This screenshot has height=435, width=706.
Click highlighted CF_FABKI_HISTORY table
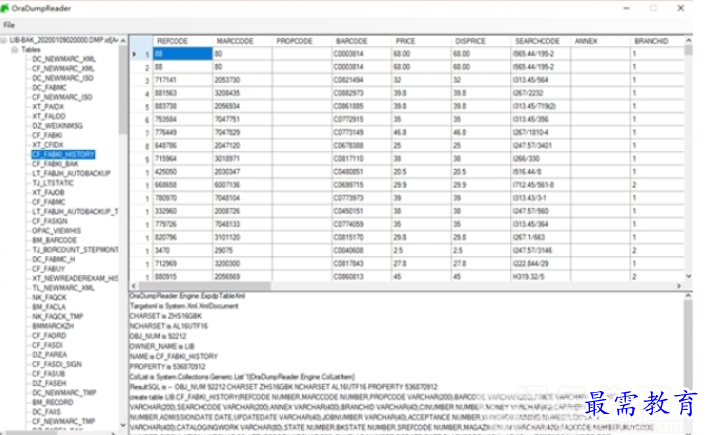63,154
